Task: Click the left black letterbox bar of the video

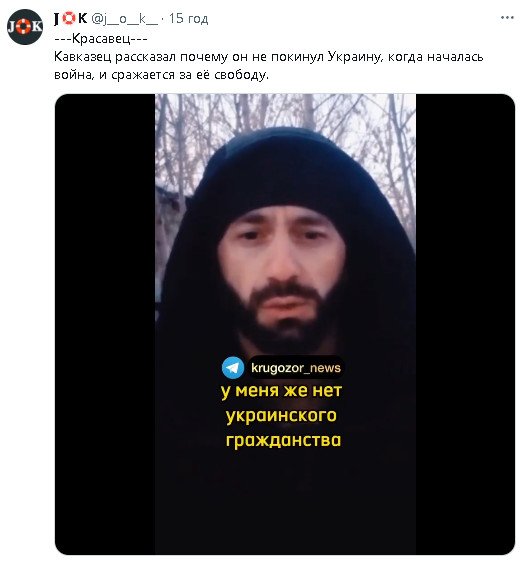Action: coord(105,324)
